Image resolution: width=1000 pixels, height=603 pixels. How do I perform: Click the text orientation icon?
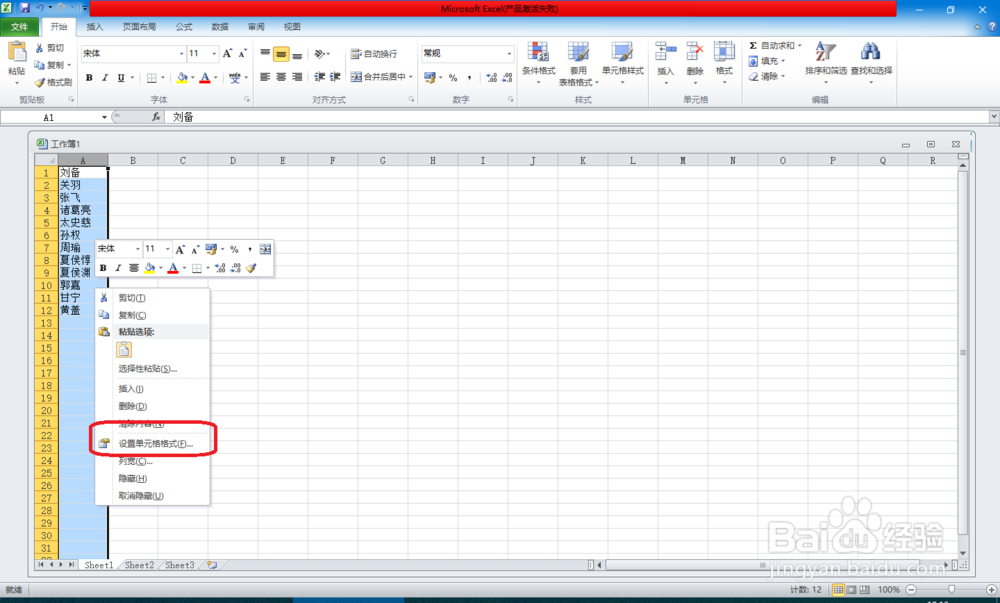(x=320, y=54)
